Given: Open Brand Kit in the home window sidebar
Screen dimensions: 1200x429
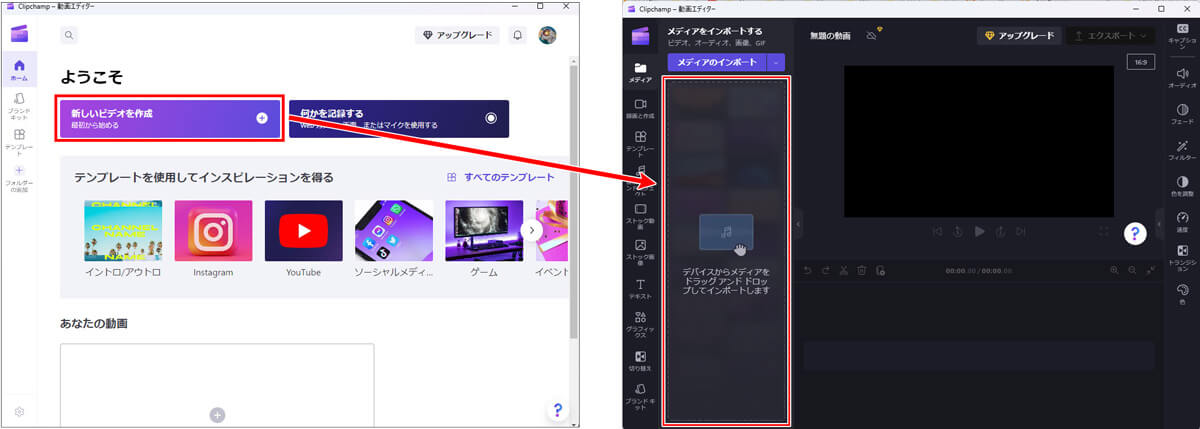Looking at the screenshot, I should click(19, 104).
